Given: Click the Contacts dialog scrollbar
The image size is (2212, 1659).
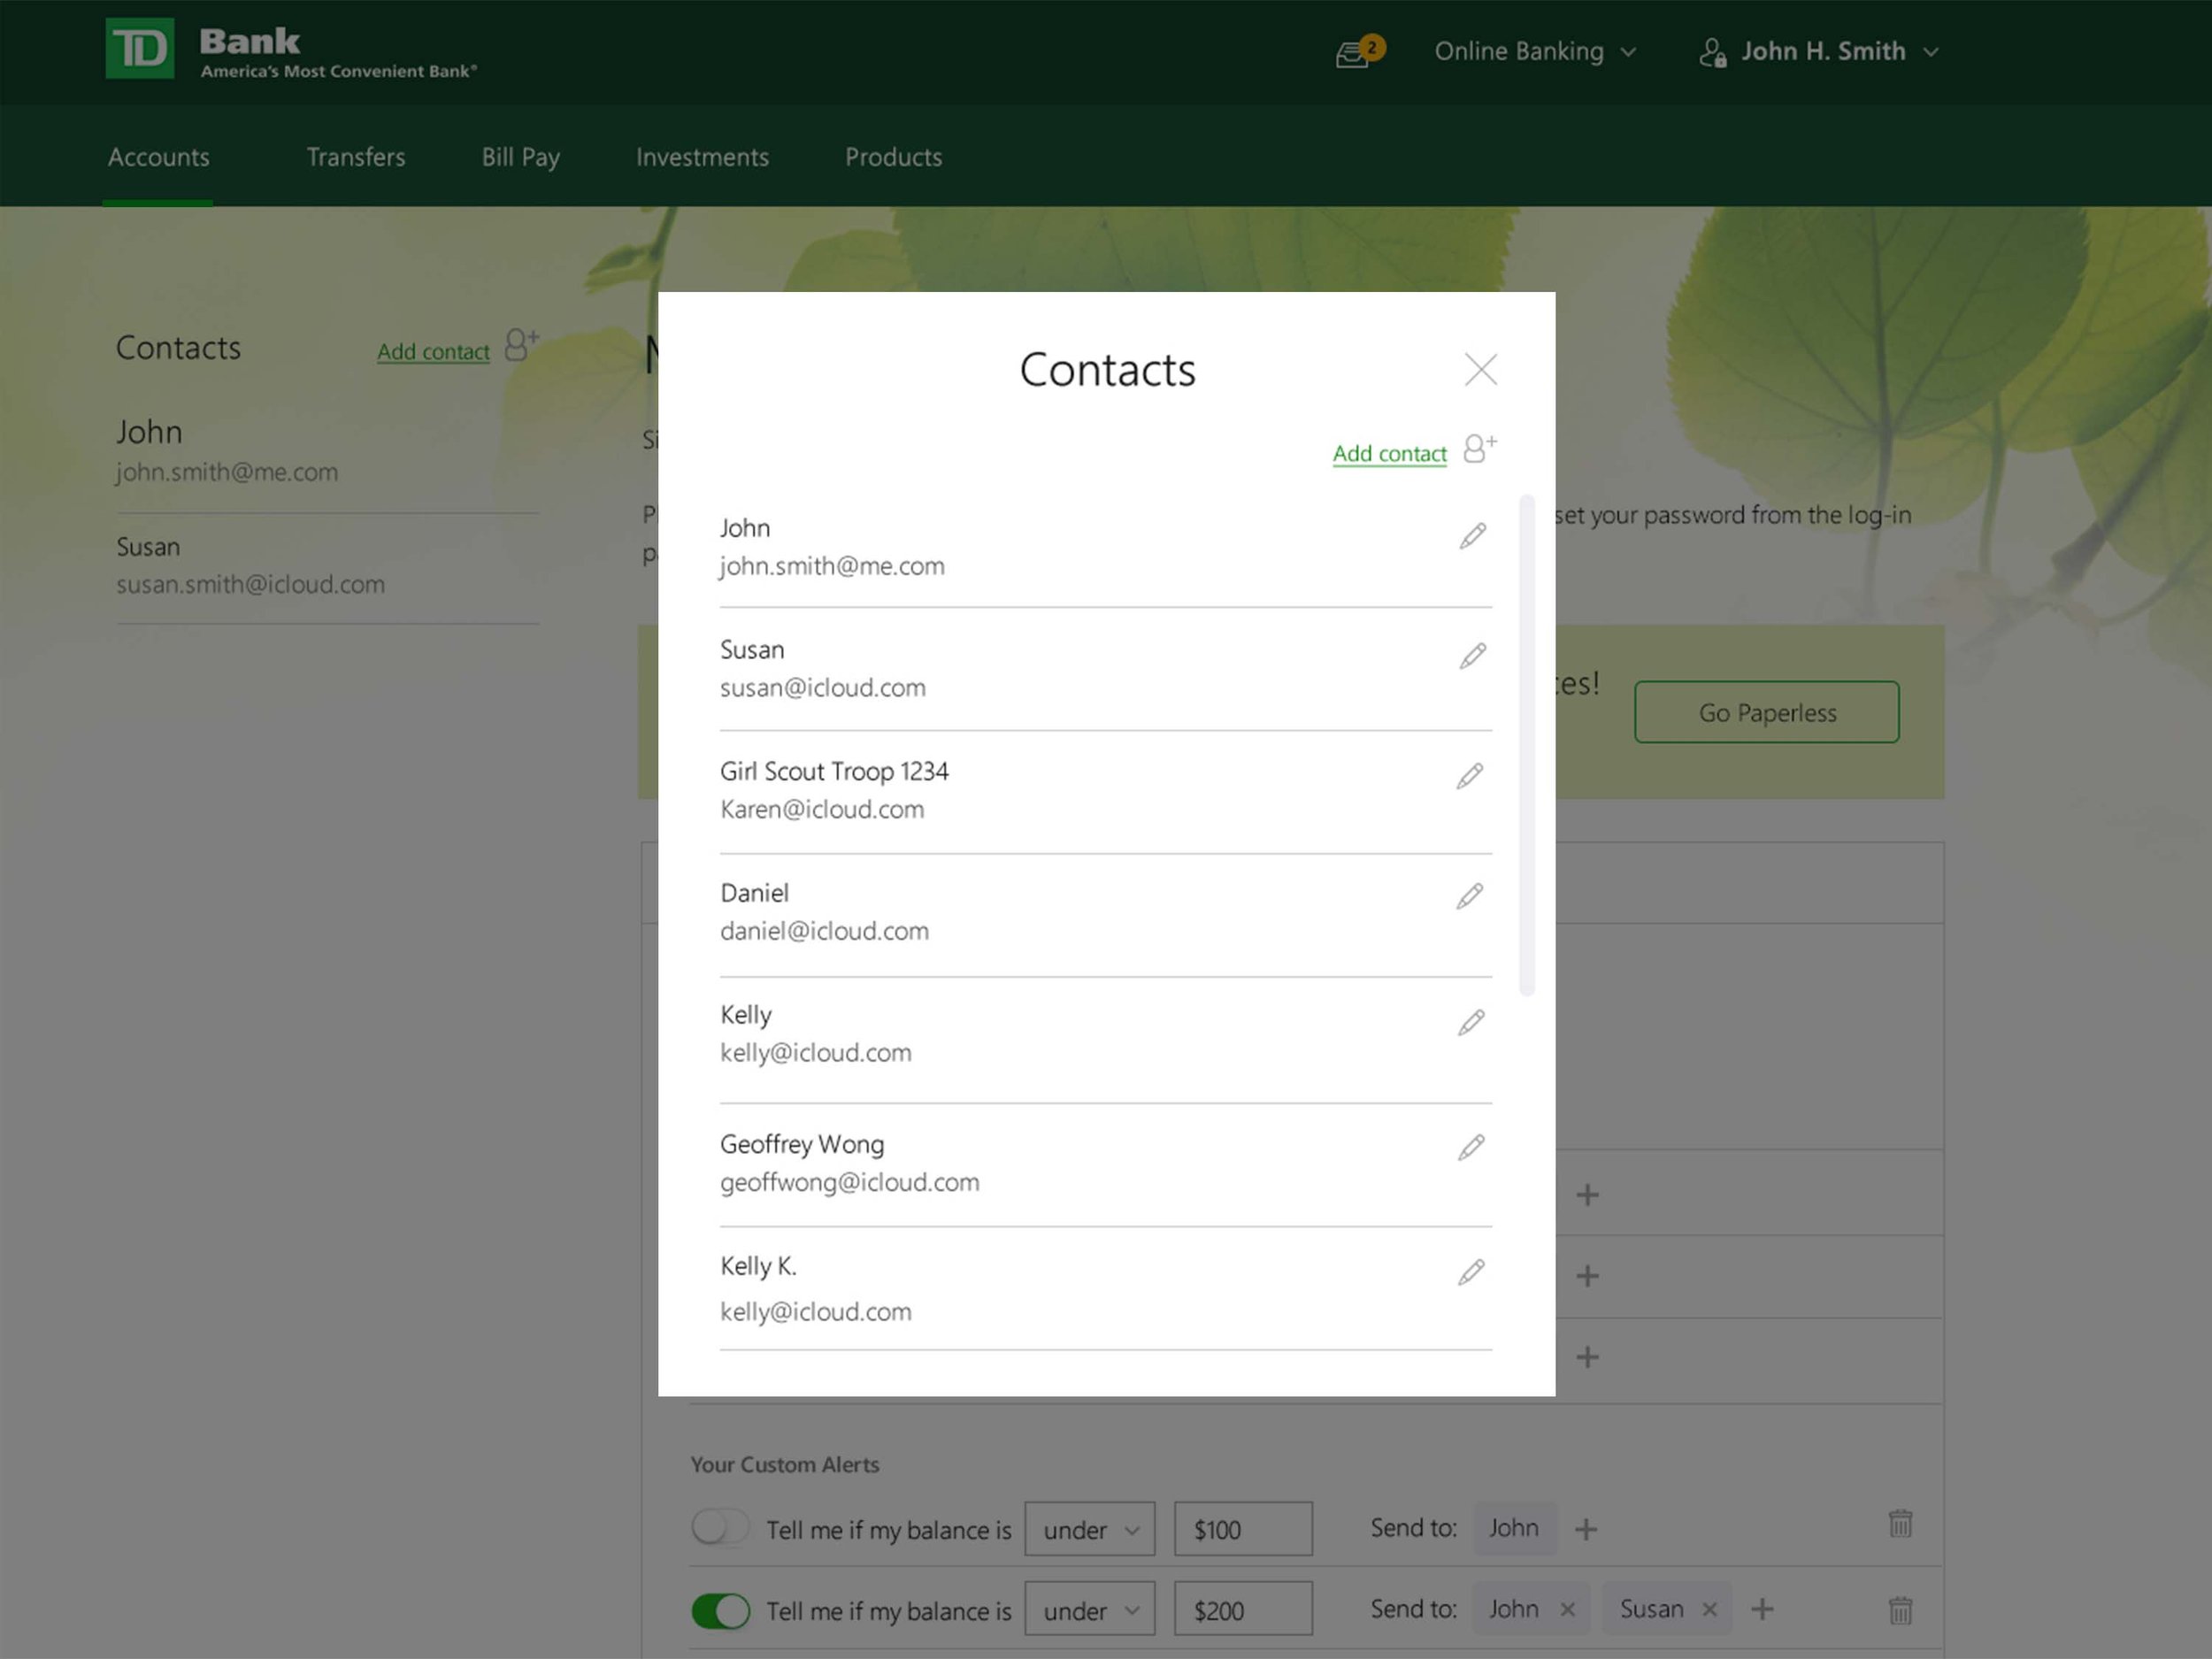Looking at the screenshot, I should coord(1526,745).
